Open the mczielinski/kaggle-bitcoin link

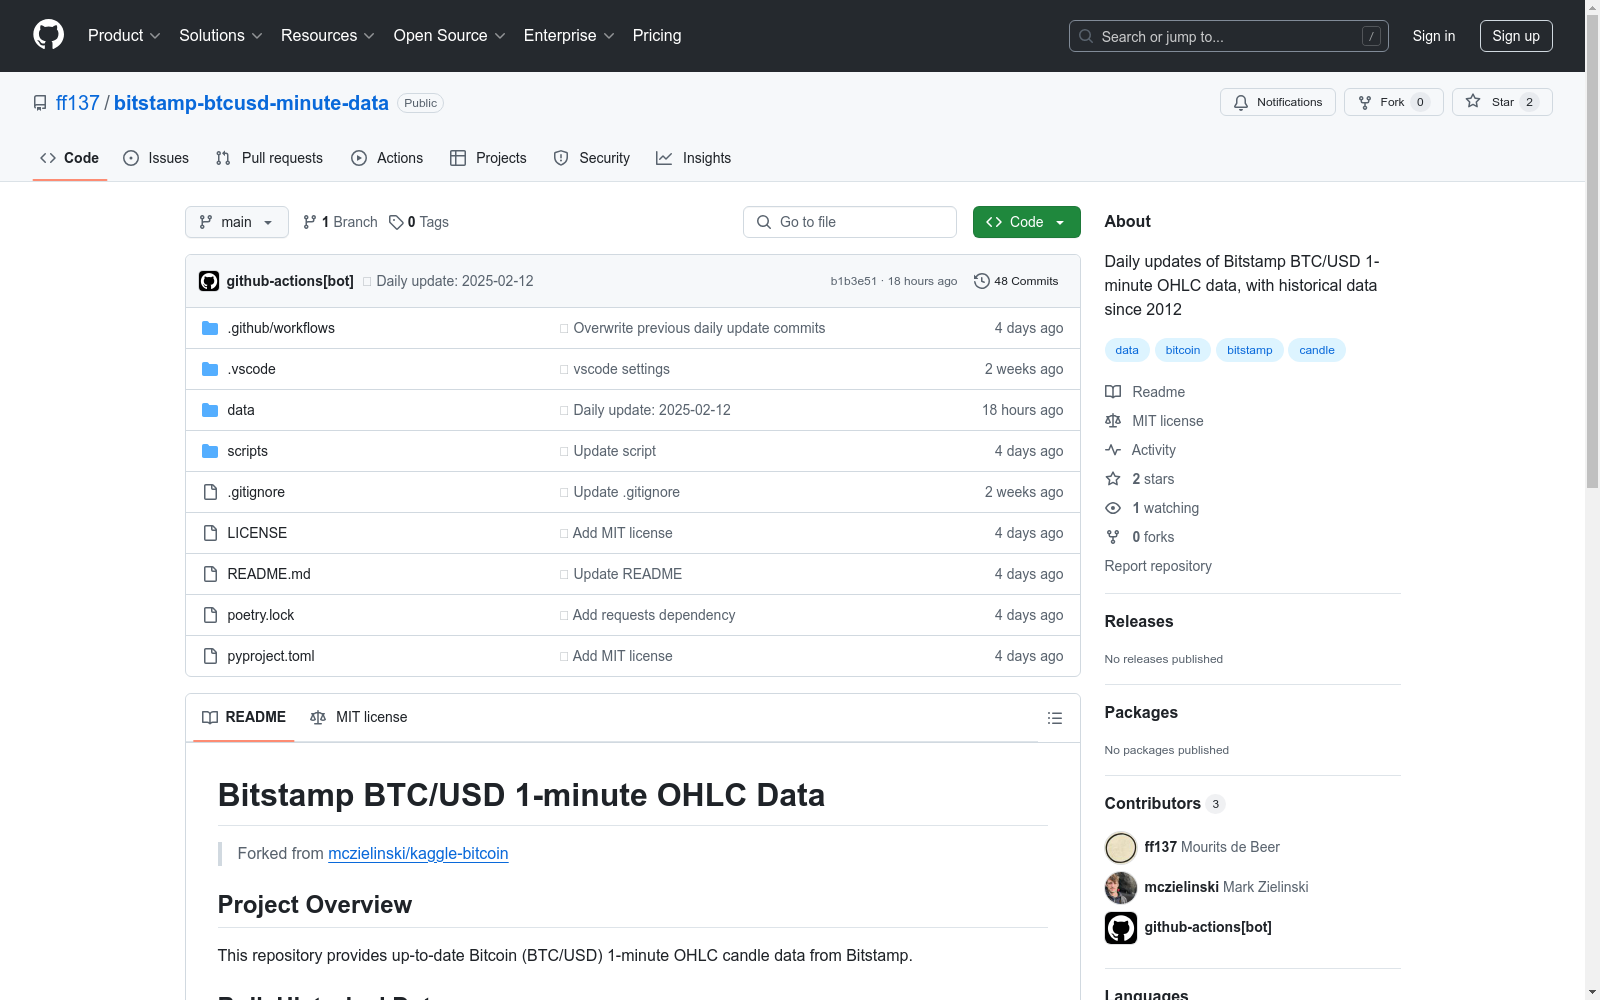tap(418, 853)
